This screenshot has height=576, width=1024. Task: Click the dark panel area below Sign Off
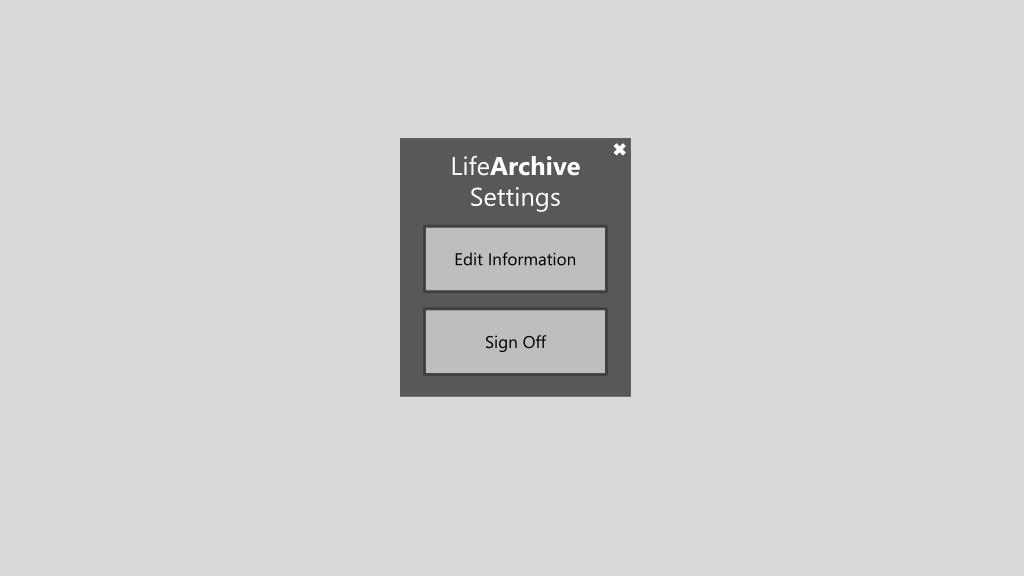pyautogui.click(x=515, y=386)
